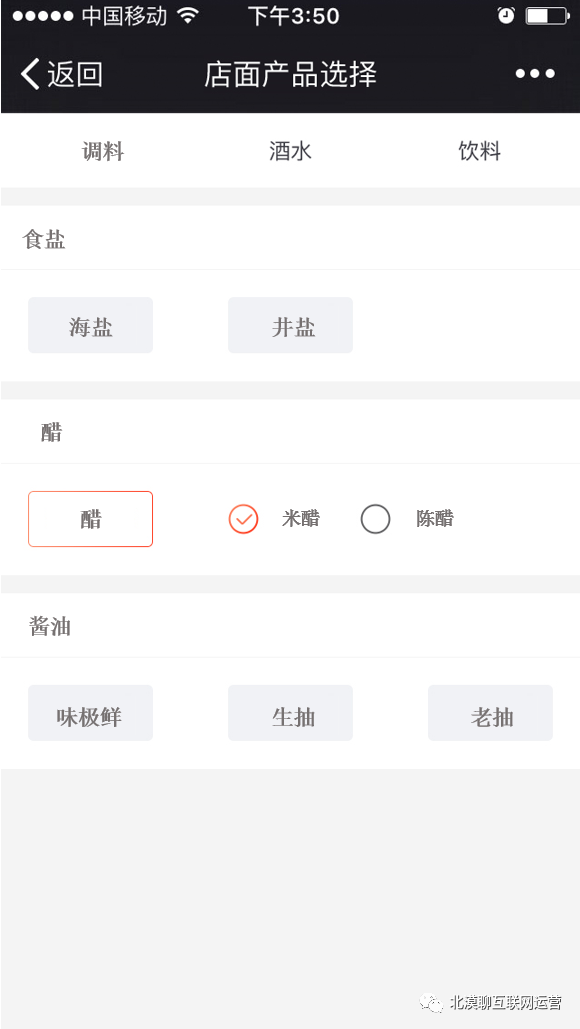The image size is (580, 1029).
Task: Deselect the checked 米醋 radio button
Action: (243, 519)
